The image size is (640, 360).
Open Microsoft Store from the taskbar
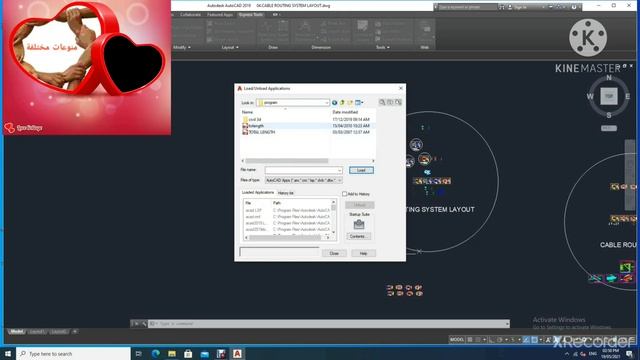[188, 353]
